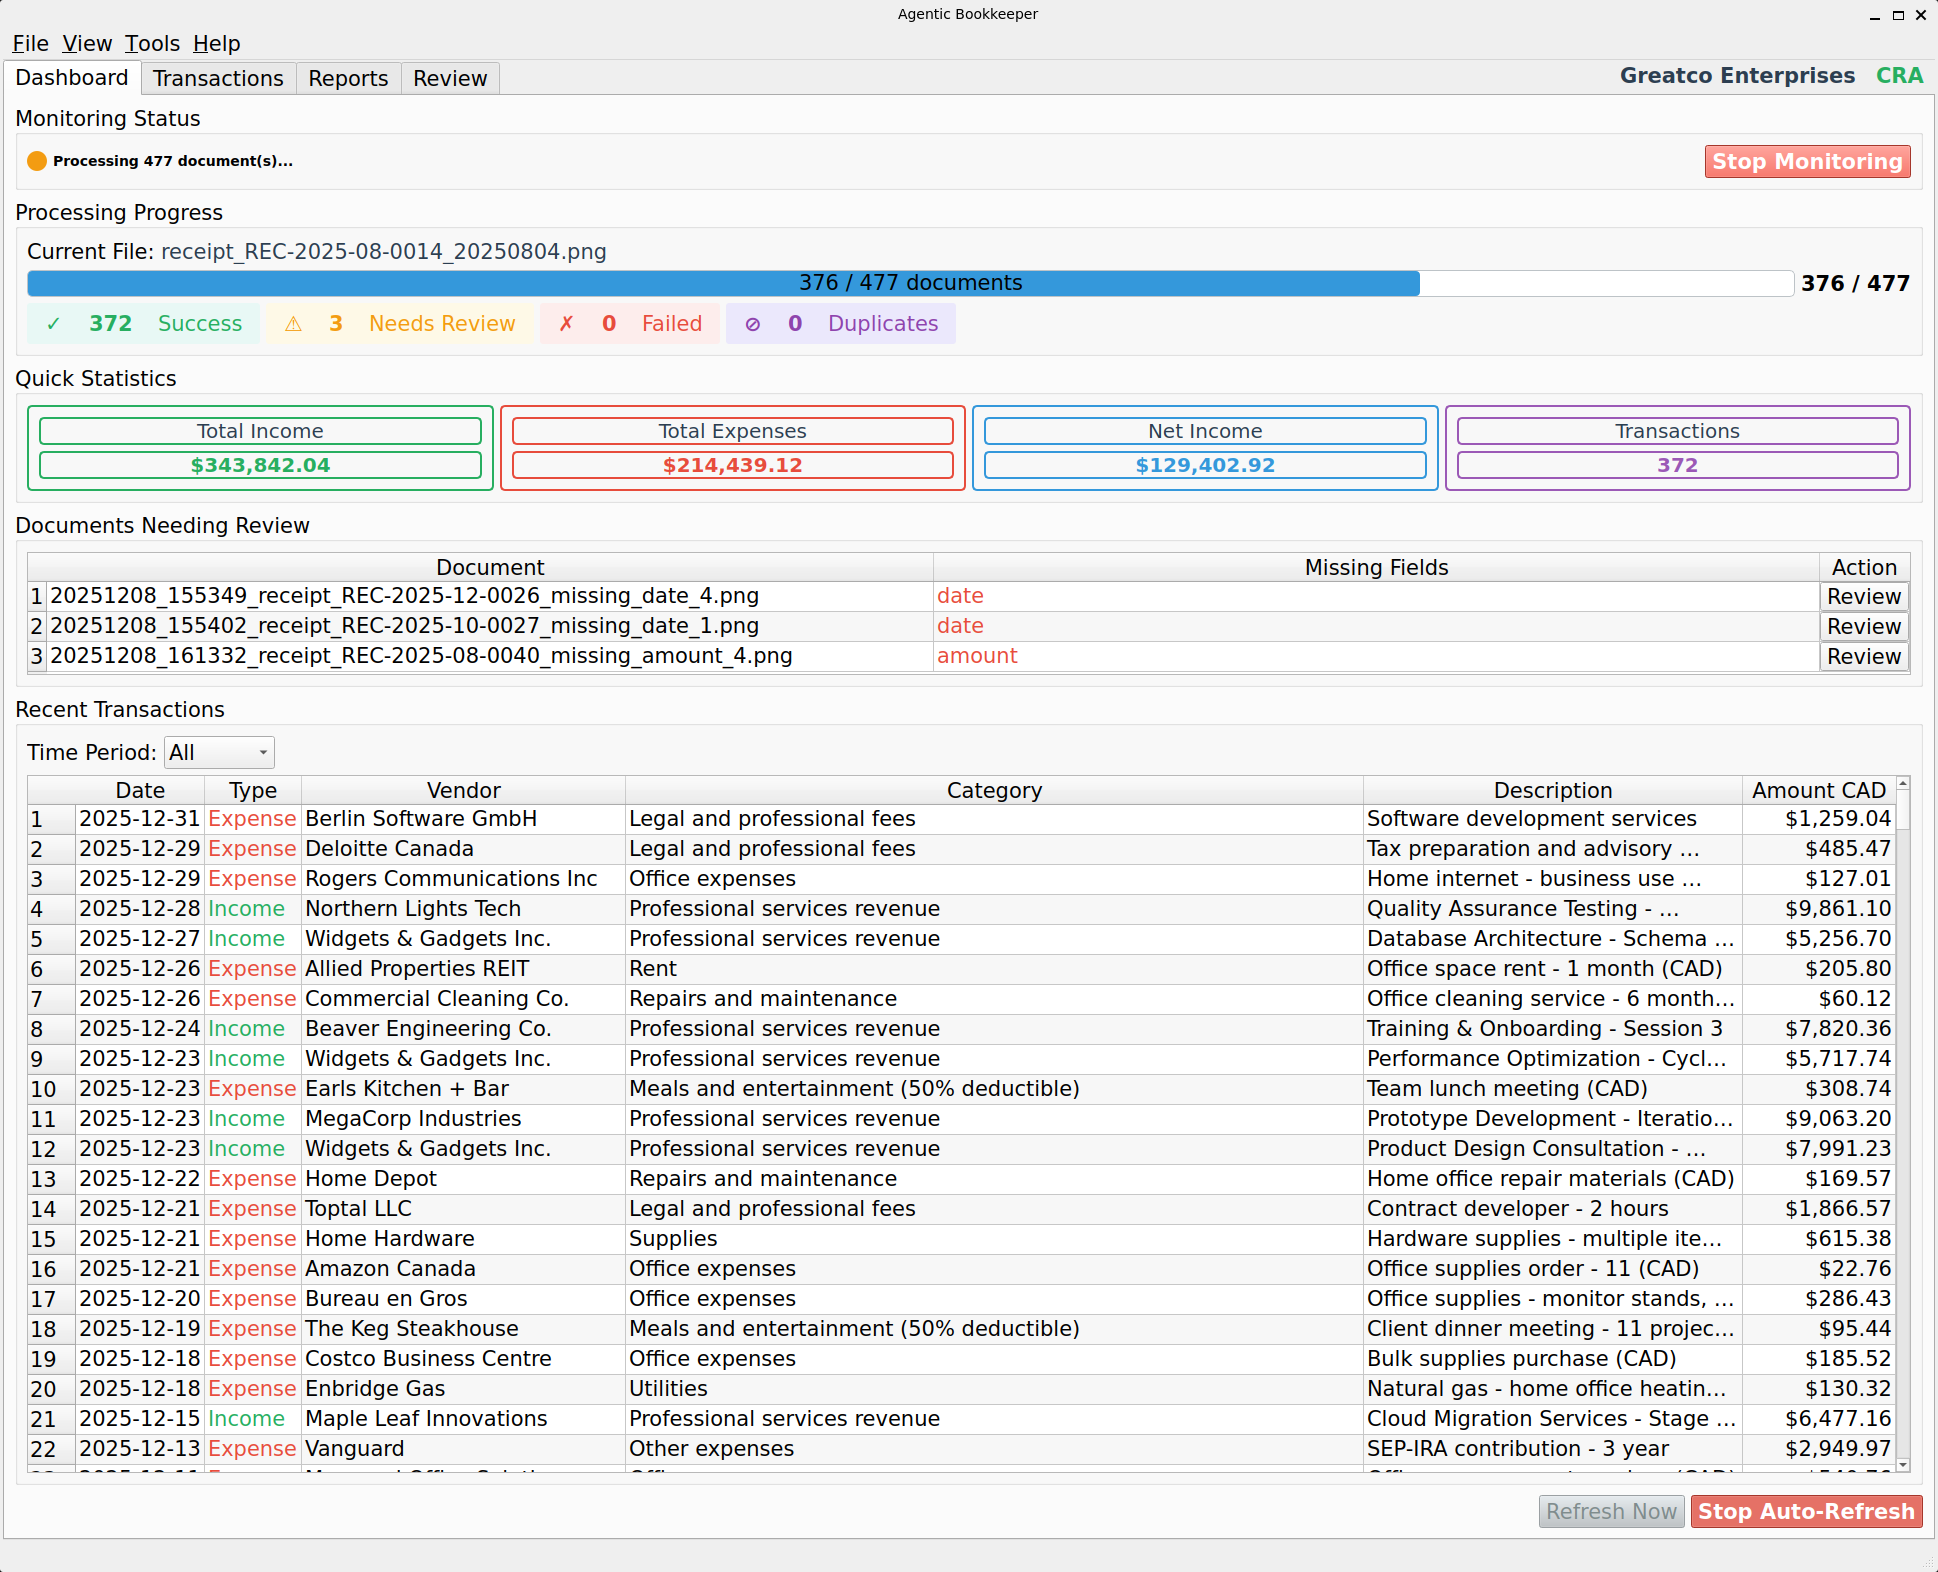Click the Total Income statistics card

[x=260, y=447]
